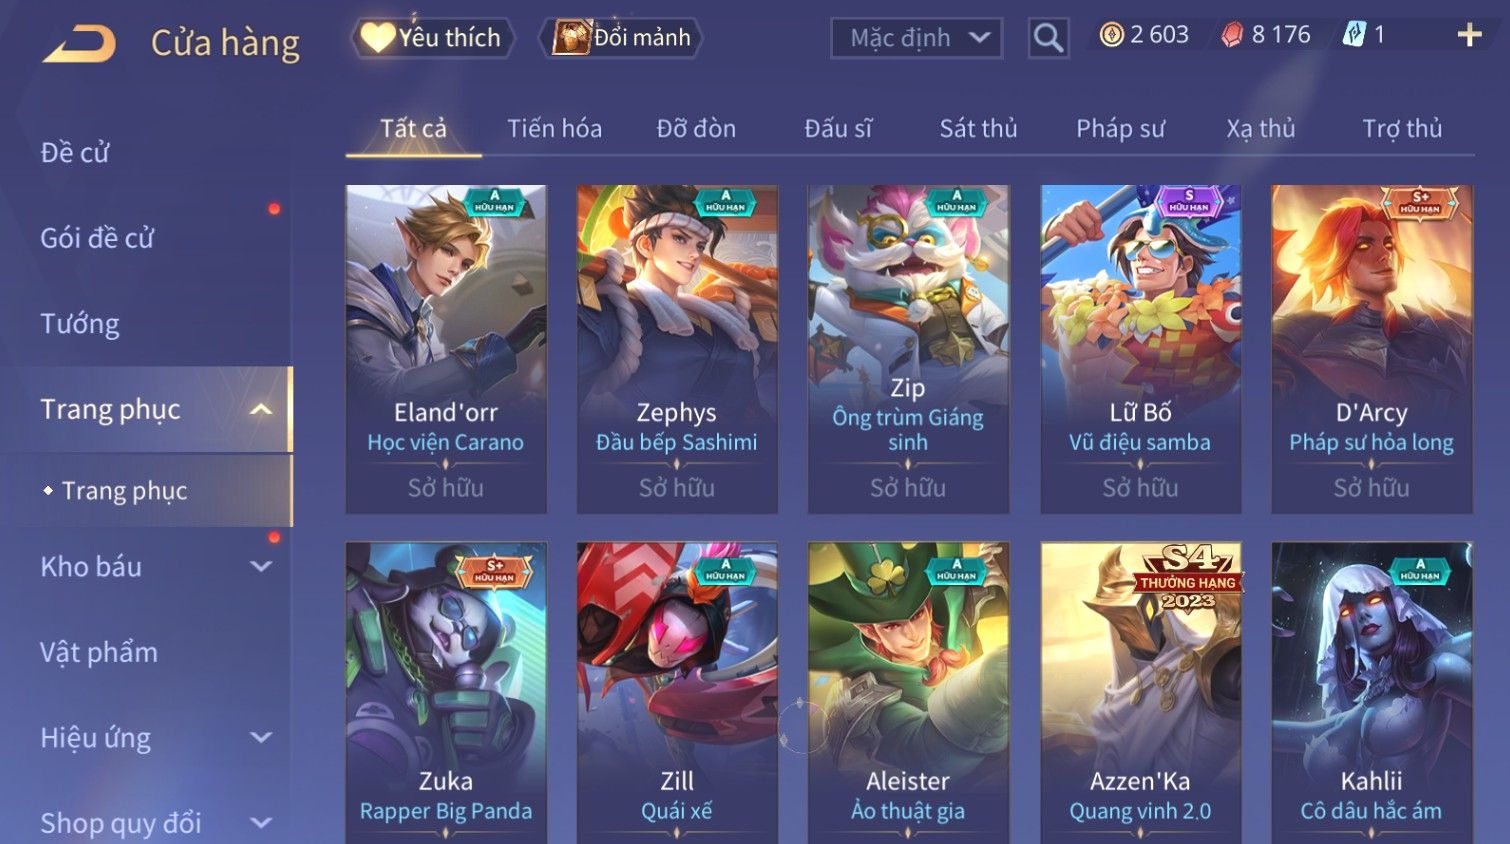The width and height of the screenshot is (1510, 844).
Task: Open the Yêu thích heart favorites
Action: point(378,37)
